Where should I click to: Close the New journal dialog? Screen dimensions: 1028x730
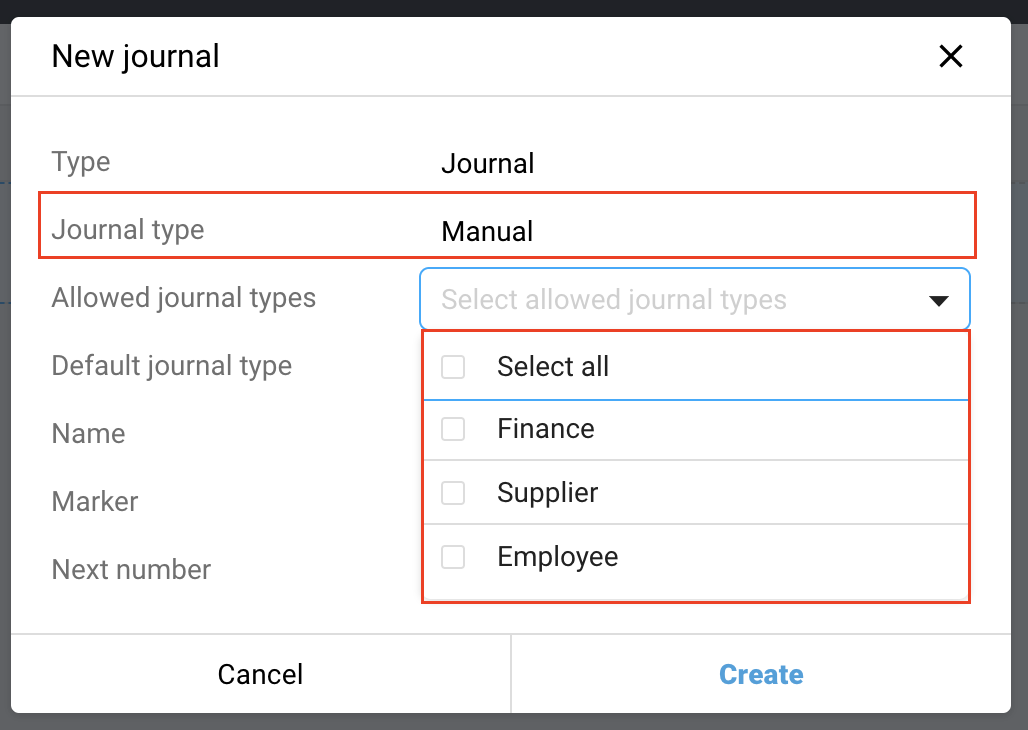pos(950,56)
